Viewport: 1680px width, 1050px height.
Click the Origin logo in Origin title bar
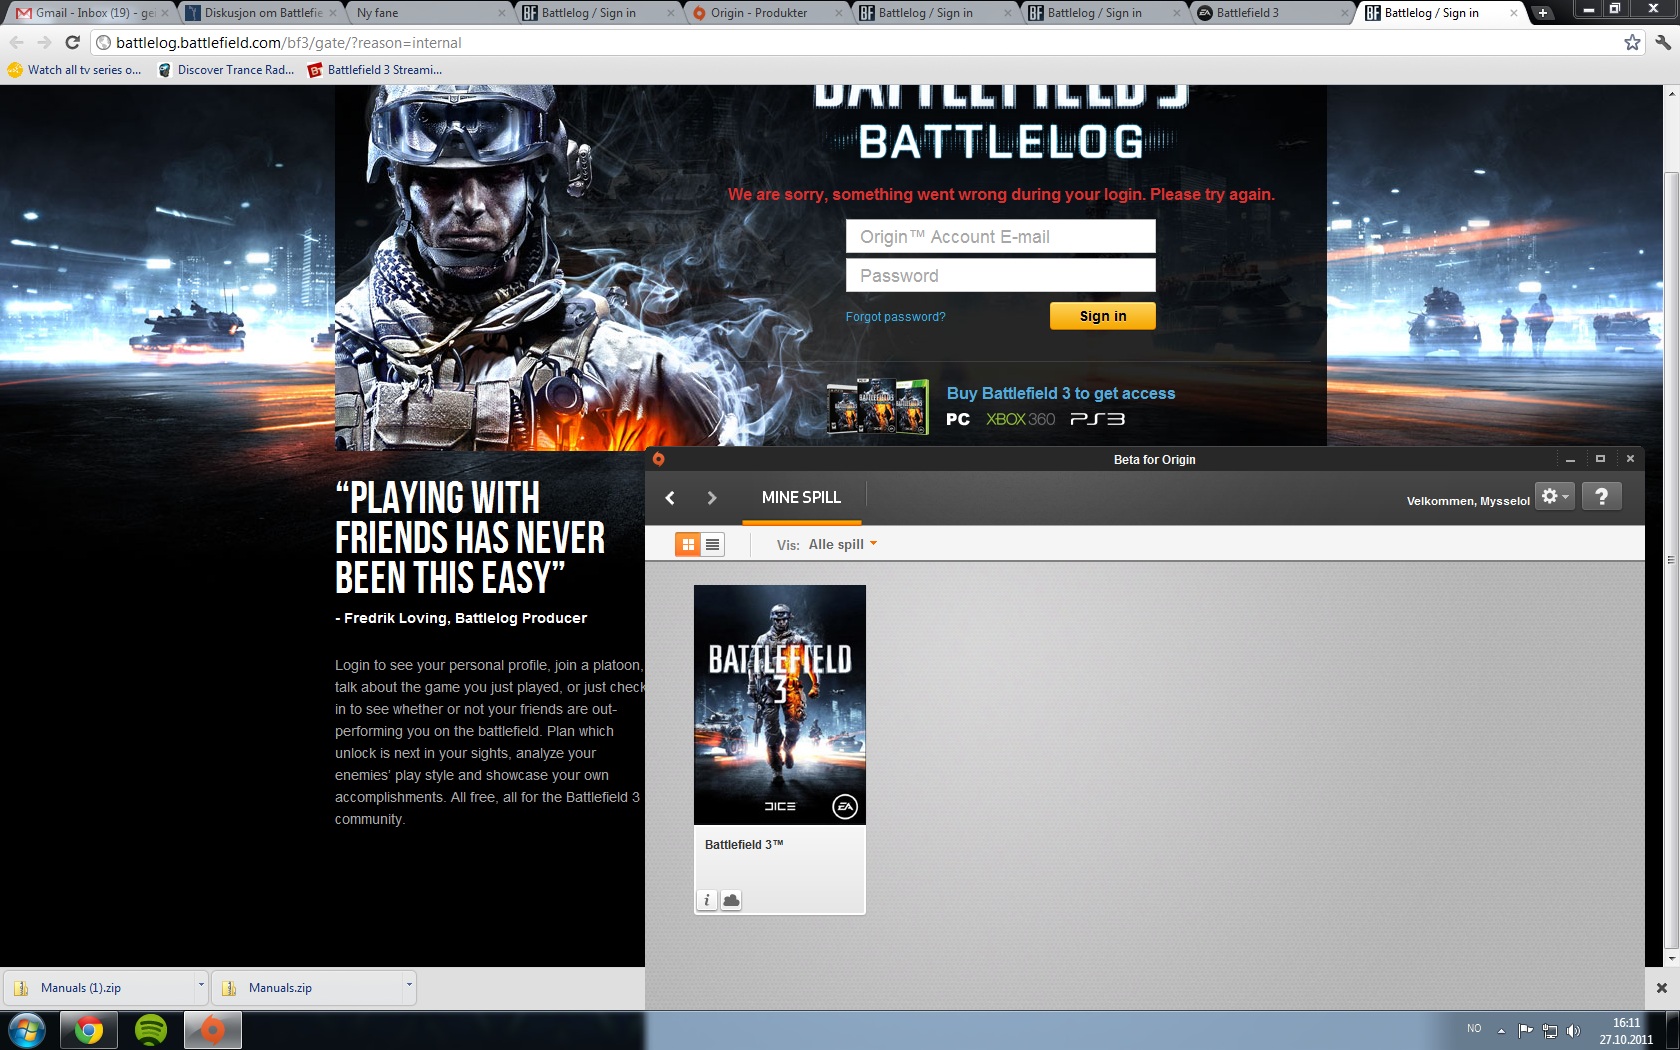[x=658, y=459]
